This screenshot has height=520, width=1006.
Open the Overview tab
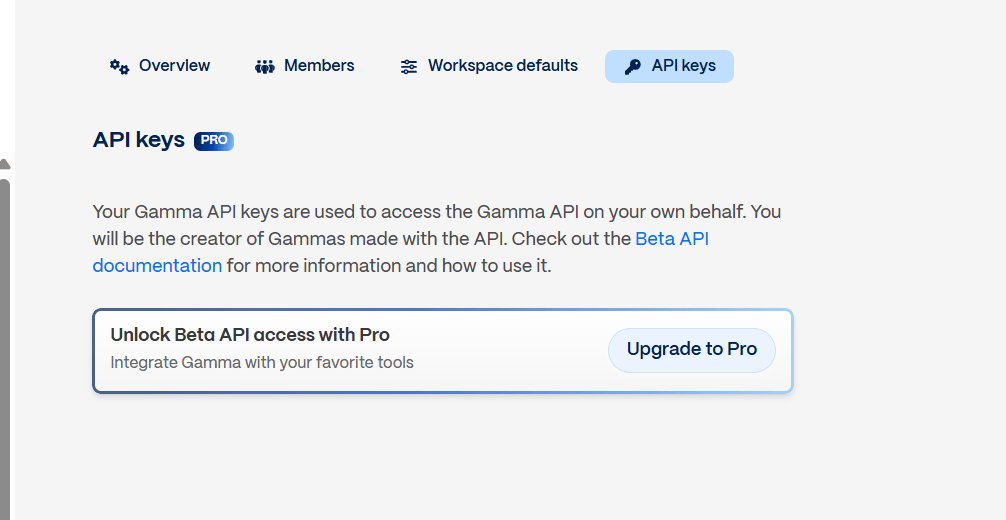point(174,66)
